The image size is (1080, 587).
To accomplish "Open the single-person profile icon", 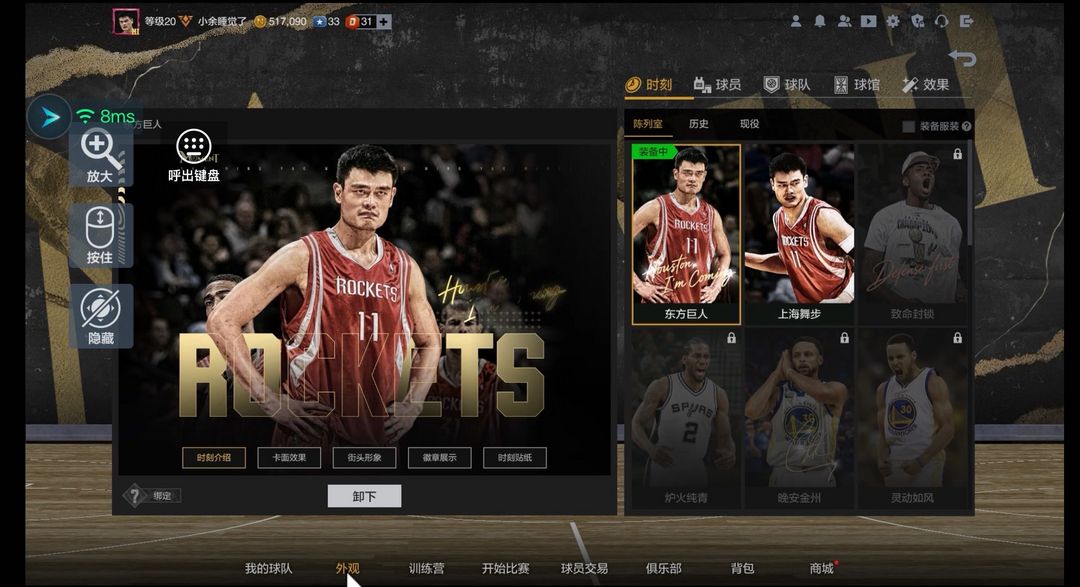I will point(796,21).
